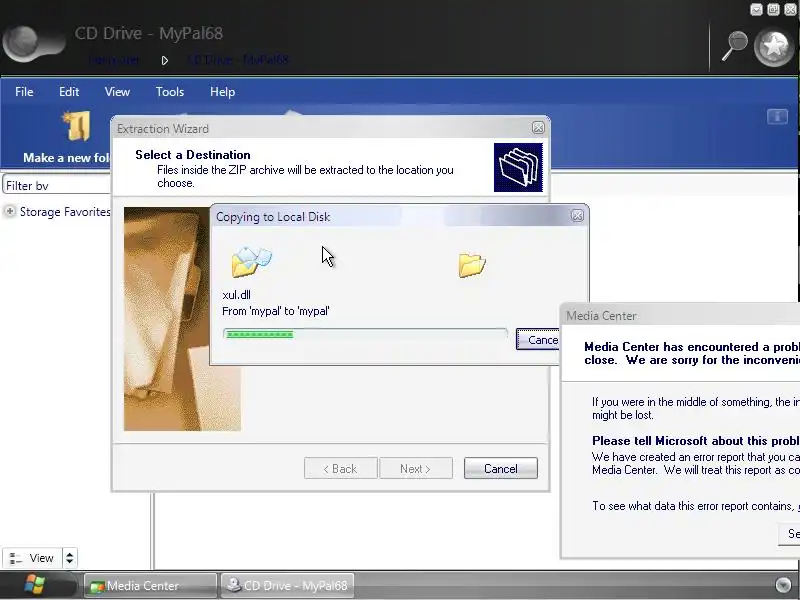Screen dimensions: 800x600
Task: Click the From 'mypal' to 'mypal' text
Action: tap(276, 311)
